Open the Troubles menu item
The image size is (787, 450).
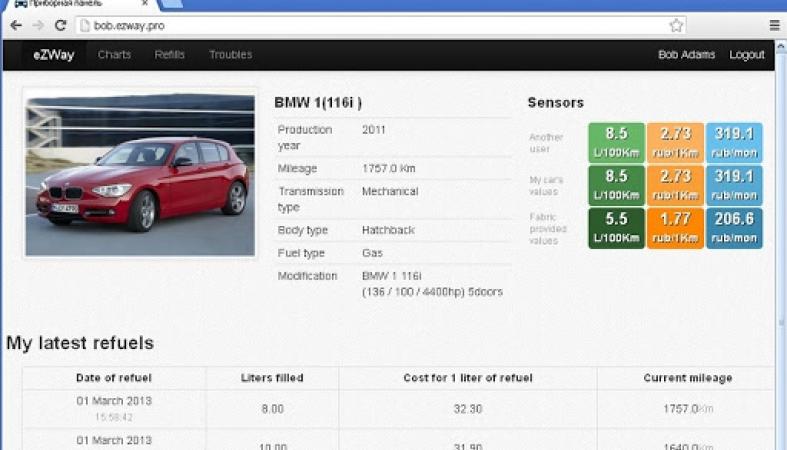[x=230, y=55]
